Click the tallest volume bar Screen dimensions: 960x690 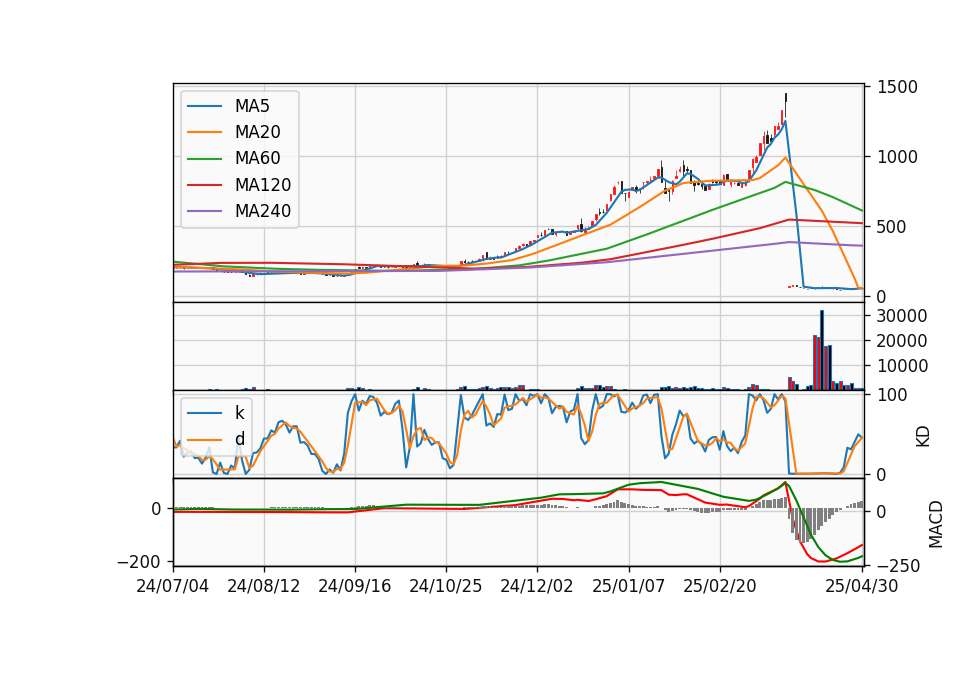(x=822, y=350)
